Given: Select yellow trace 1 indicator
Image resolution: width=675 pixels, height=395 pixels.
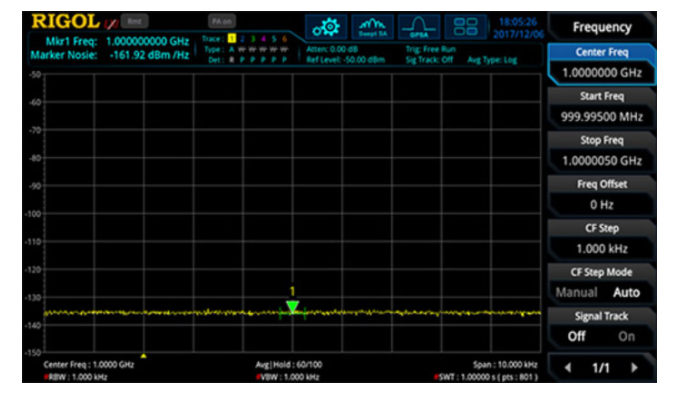Looking at the screenshot, I should point(232,39).
